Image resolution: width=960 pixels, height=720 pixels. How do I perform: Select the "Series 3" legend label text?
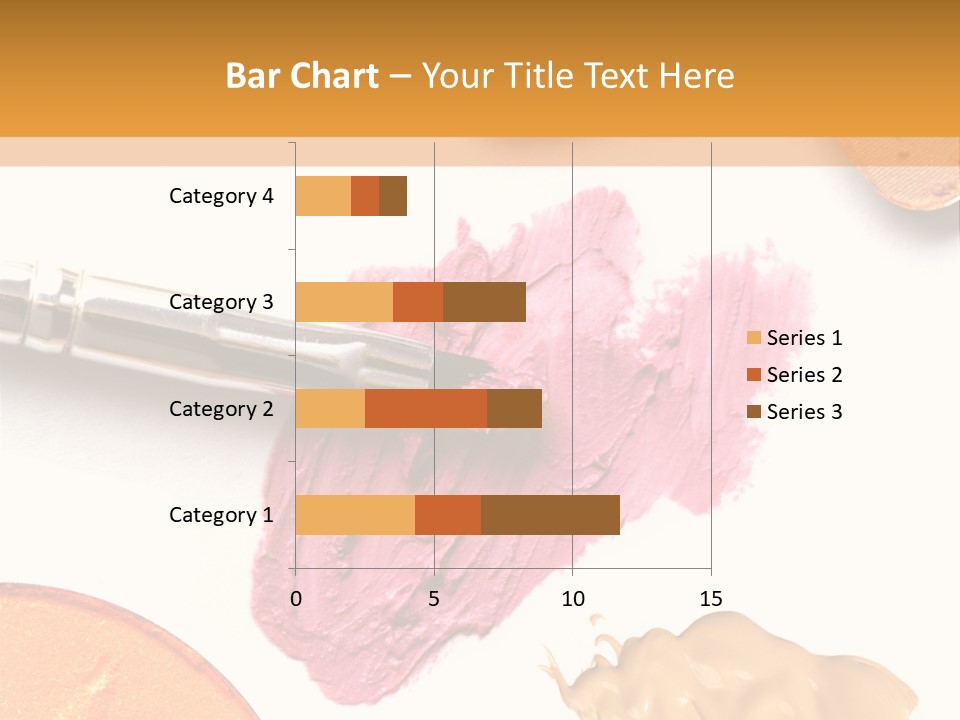[x=804, y=412]
